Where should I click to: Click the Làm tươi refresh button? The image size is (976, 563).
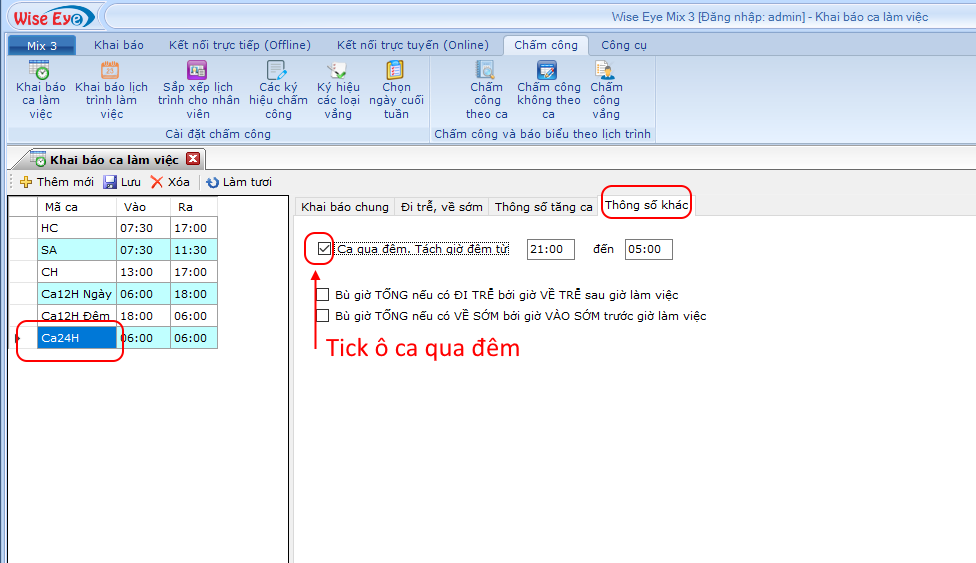tap(239, 182)
